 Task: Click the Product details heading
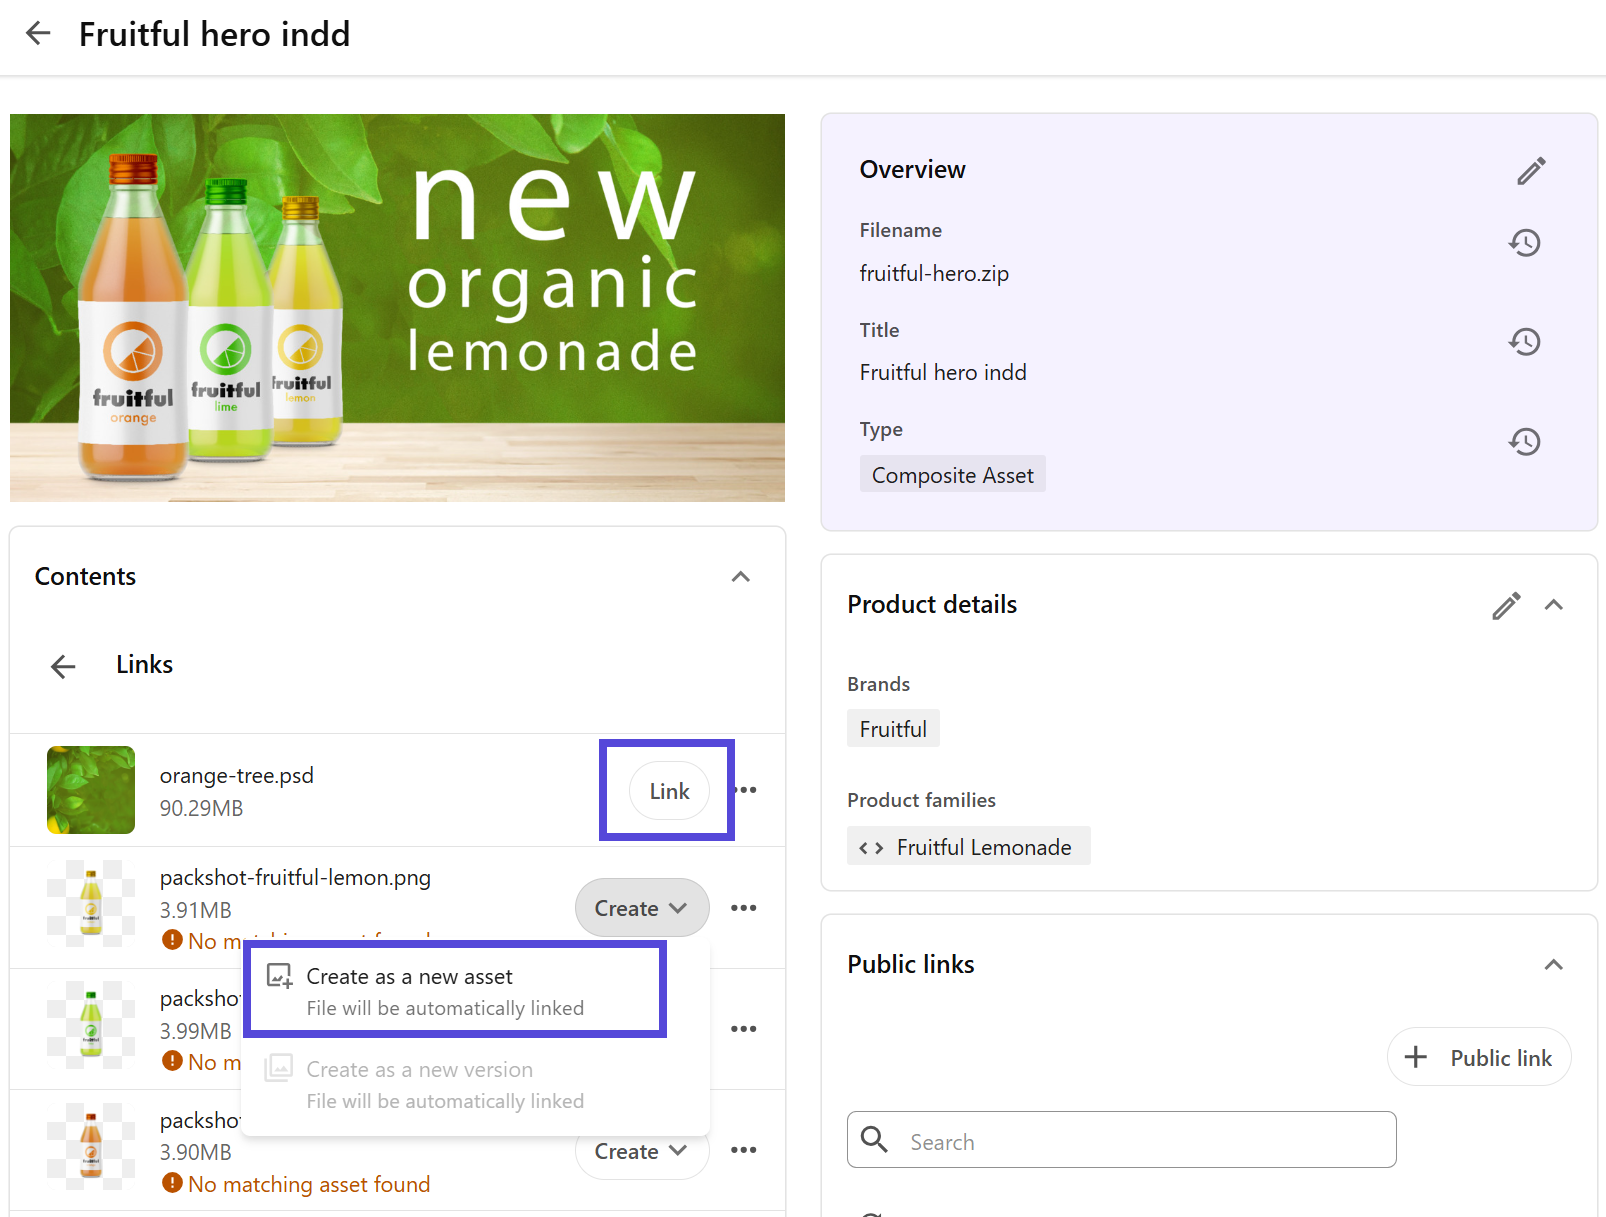tap(932, 605)
